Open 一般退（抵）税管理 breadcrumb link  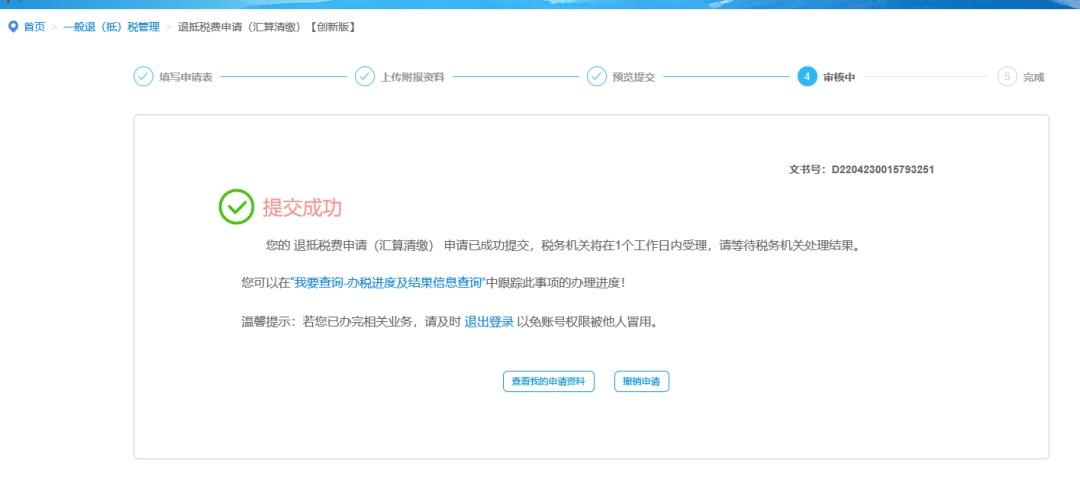[111, 27]
